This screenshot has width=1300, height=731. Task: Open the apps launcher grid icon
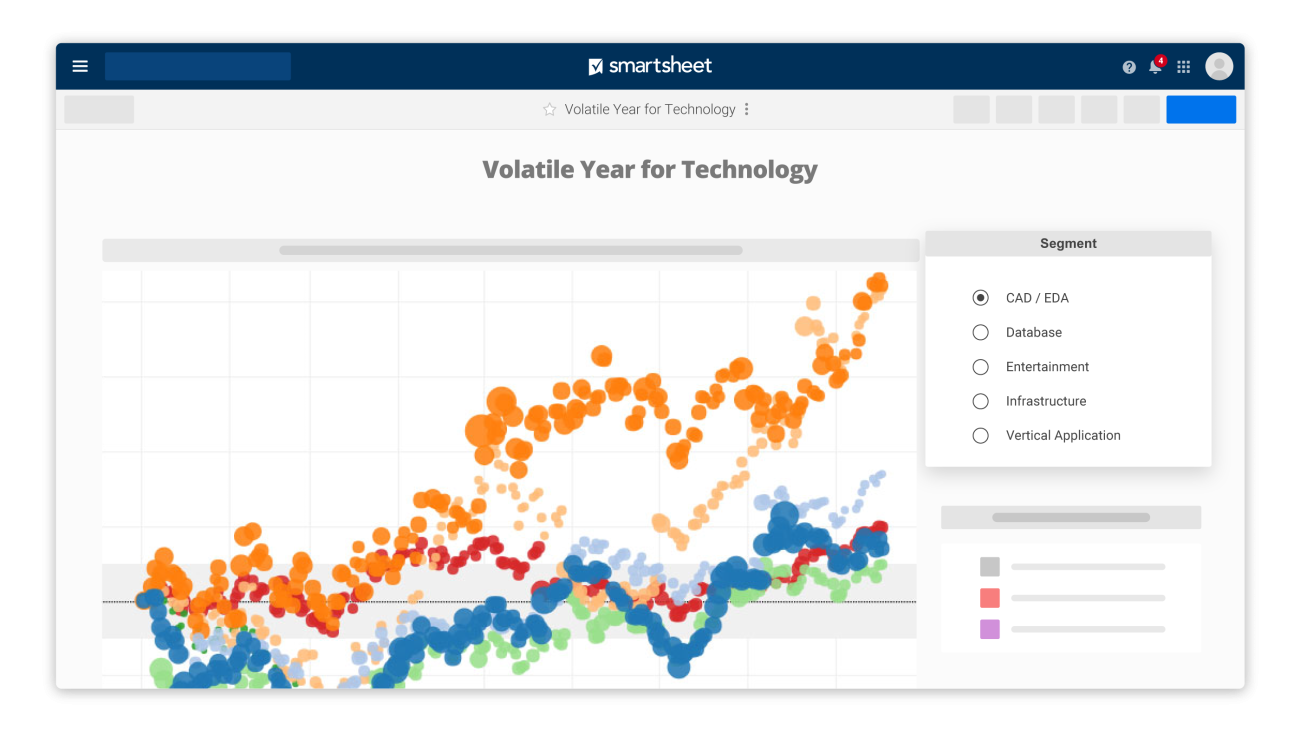point(1182,66)
